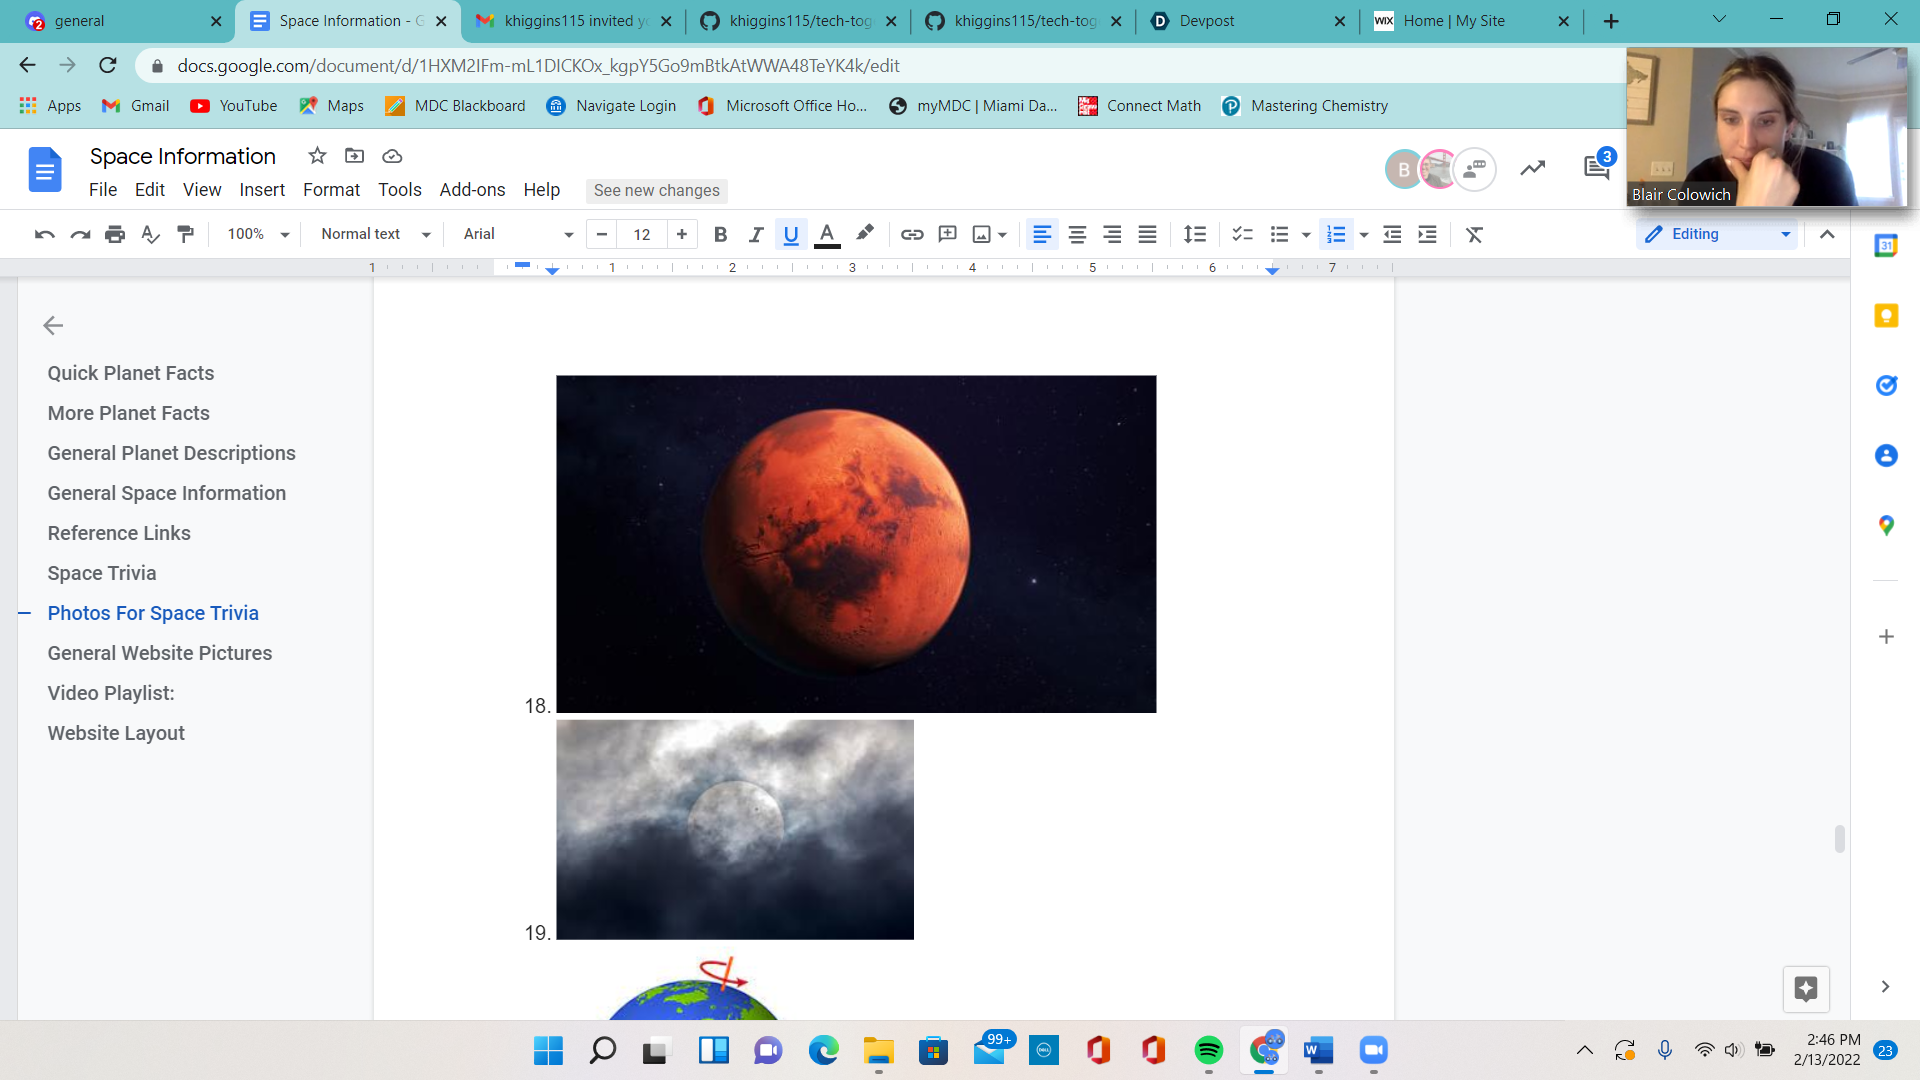This screenshot has width=1920, height=1080.
Task: Toggle italic formatting
Action: pos(755,234)
